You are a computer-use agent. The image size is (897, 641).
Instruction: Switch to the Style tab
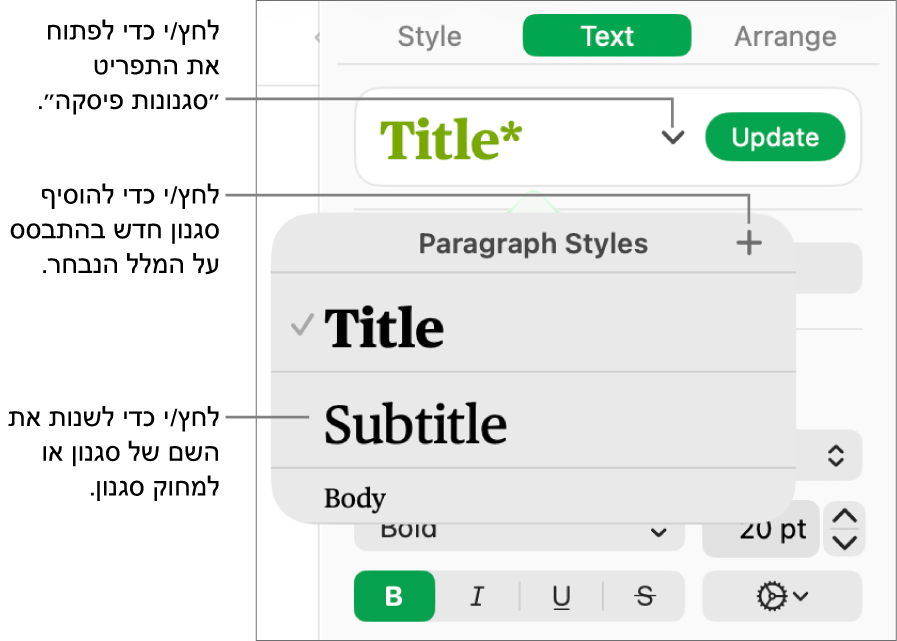(x=429, y=37)
